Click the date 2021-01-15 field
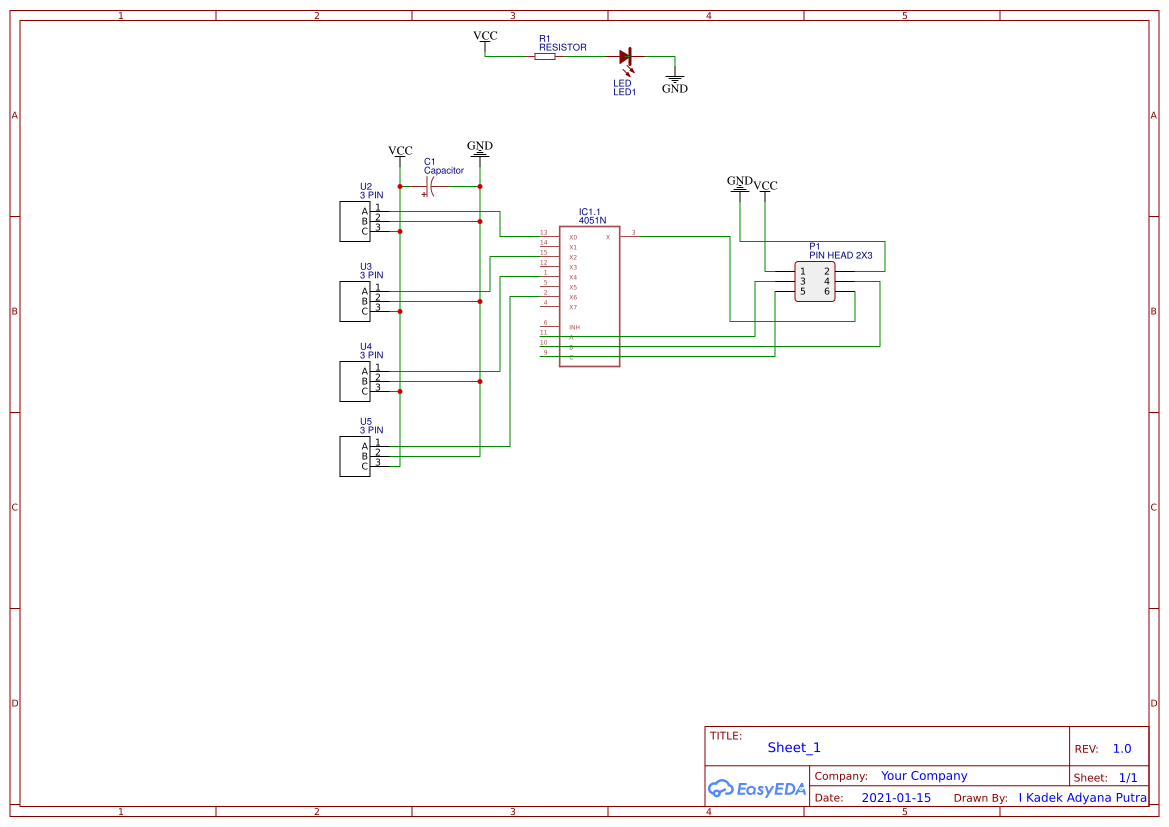Viewport: 1169px width, 827px height. 895,797
